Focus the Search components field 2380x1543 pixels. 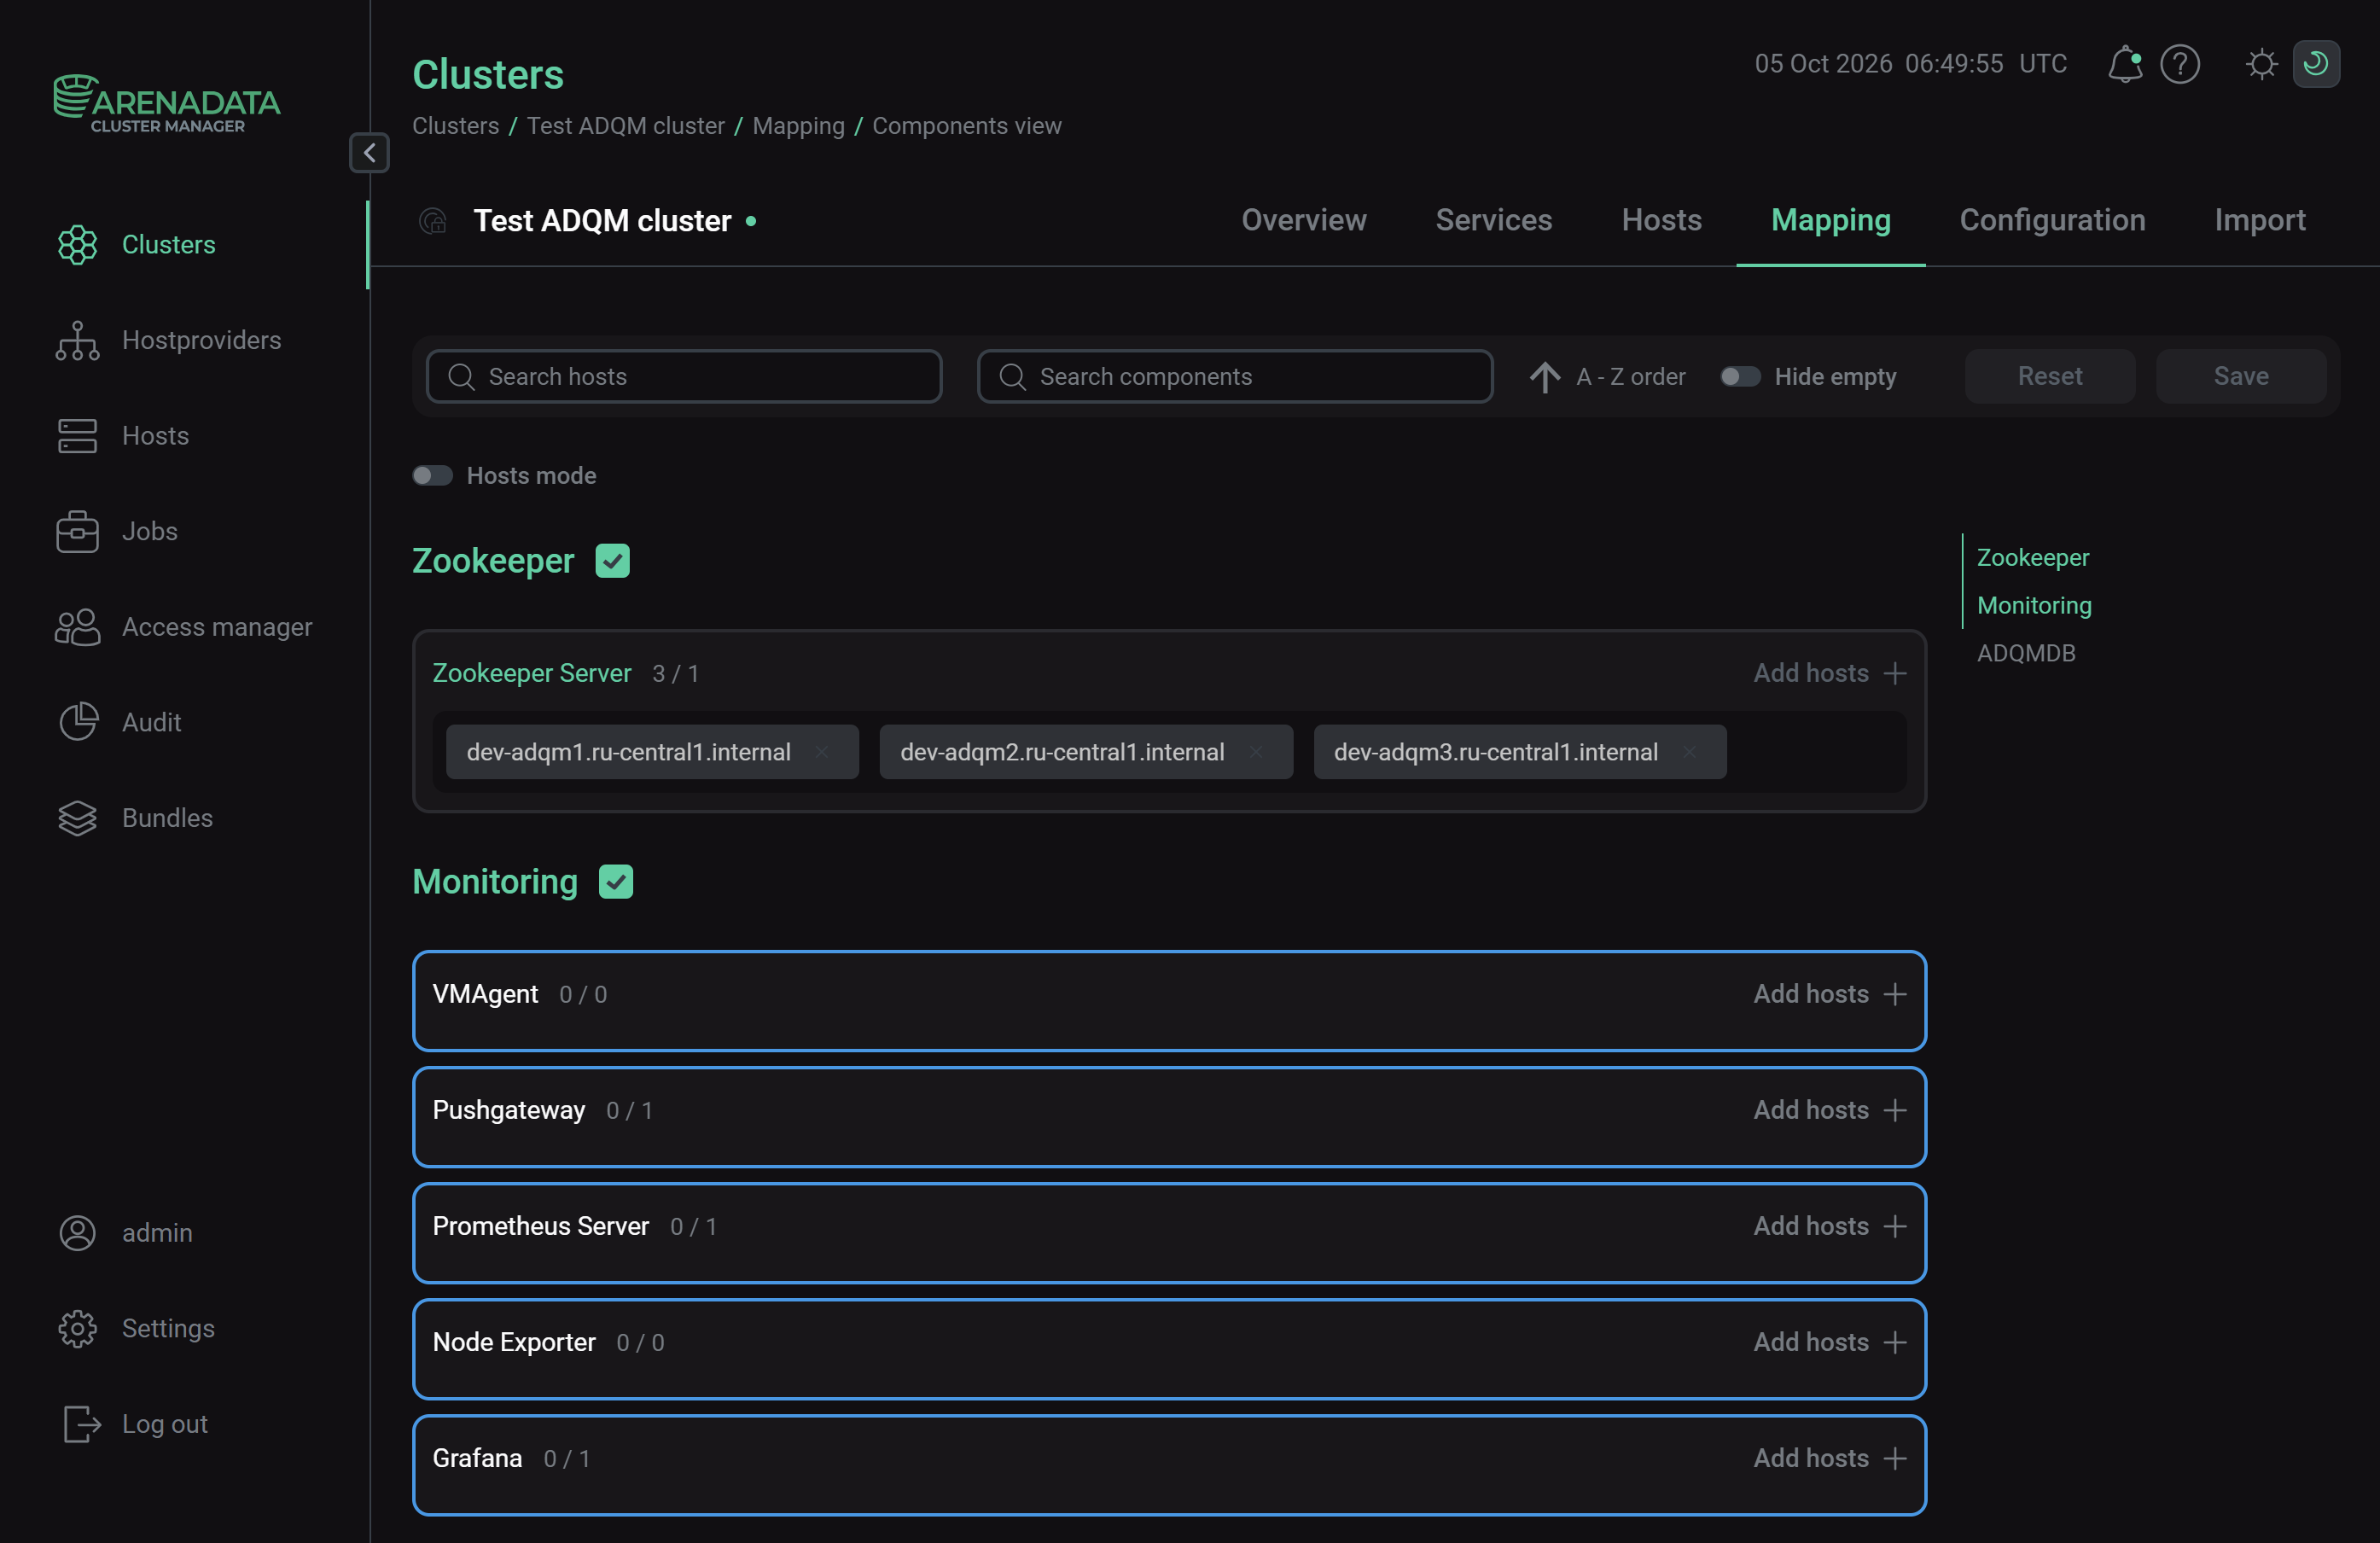1235,377
